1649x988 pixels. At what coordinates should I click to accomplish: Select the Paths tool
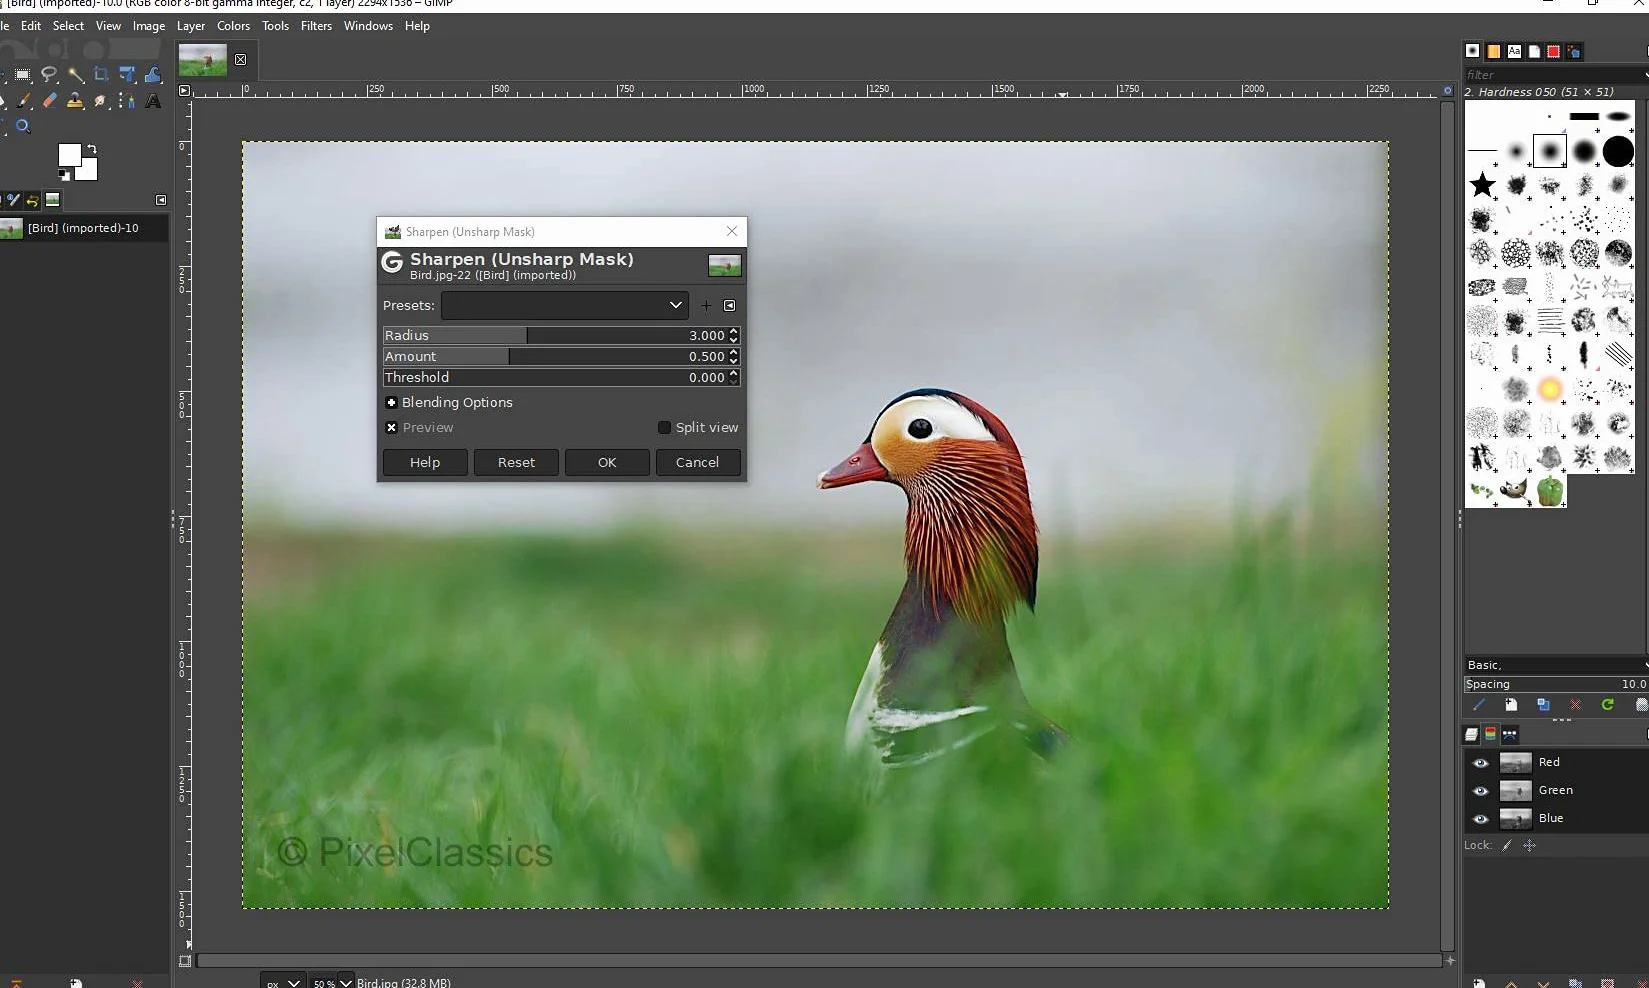(x=126, y=100)
